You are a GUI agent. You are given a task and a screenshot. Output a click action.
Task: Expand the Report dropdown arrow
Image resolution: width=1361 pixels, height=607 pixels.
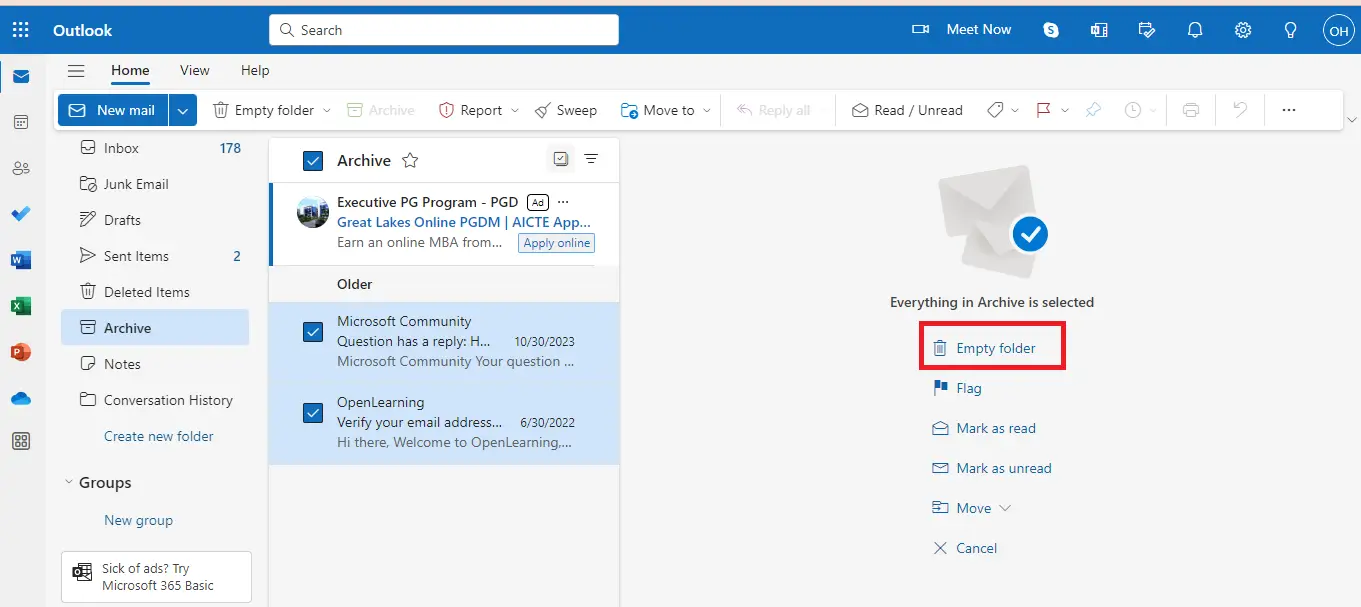tap(515, 111)
